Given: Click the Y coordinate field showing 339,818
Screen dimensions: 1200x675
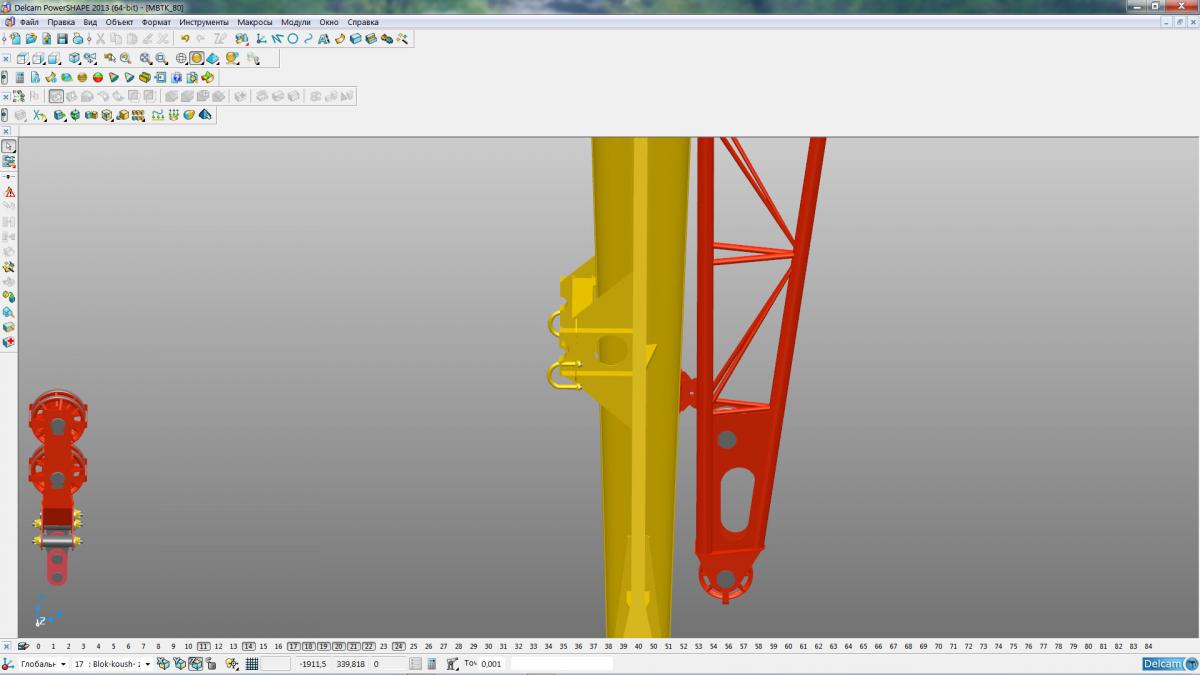Looking at the screenshot, I should tap(350, 663).
